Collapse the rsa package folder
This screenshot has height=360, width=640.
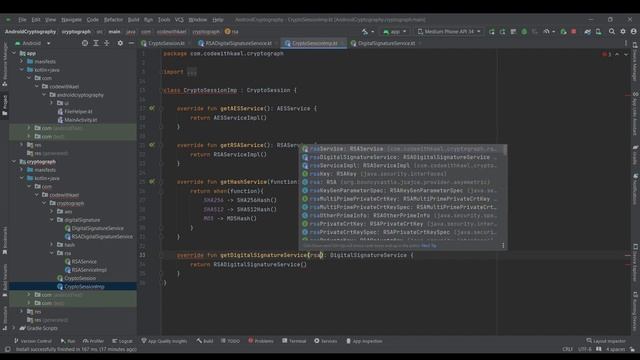coord(52,253)
